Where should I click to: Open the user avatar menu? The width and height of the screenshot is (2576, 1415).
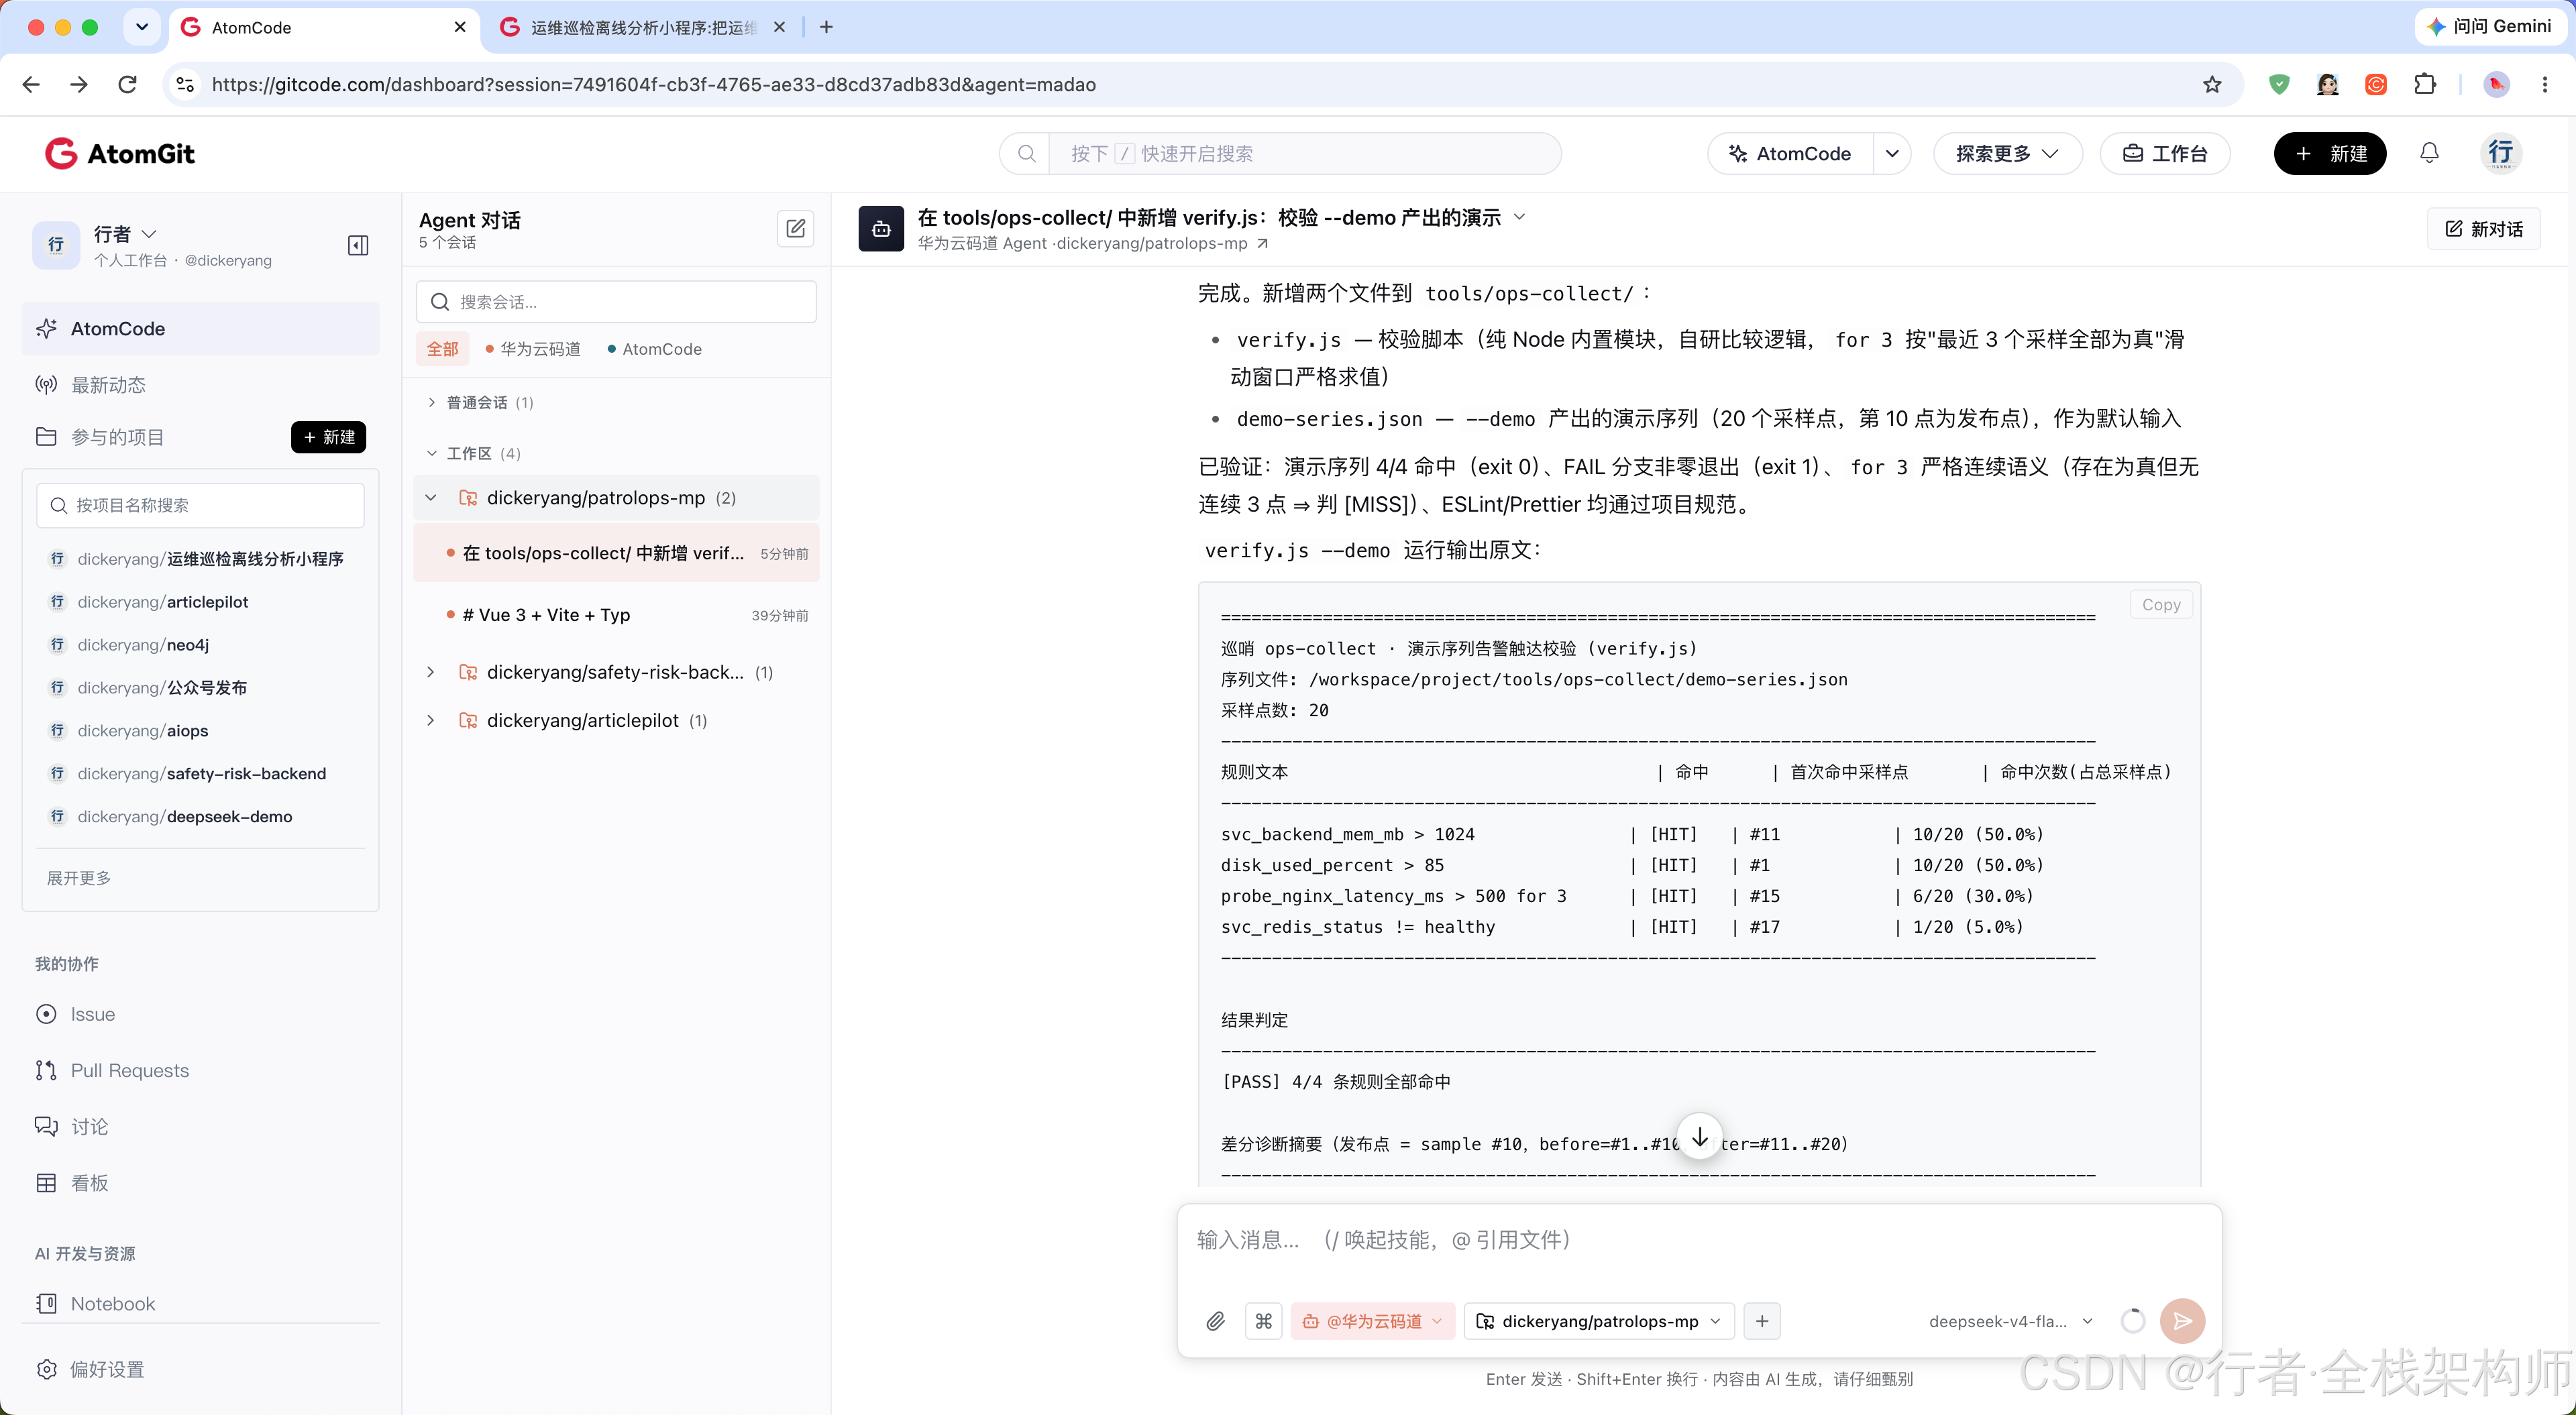2500,153
